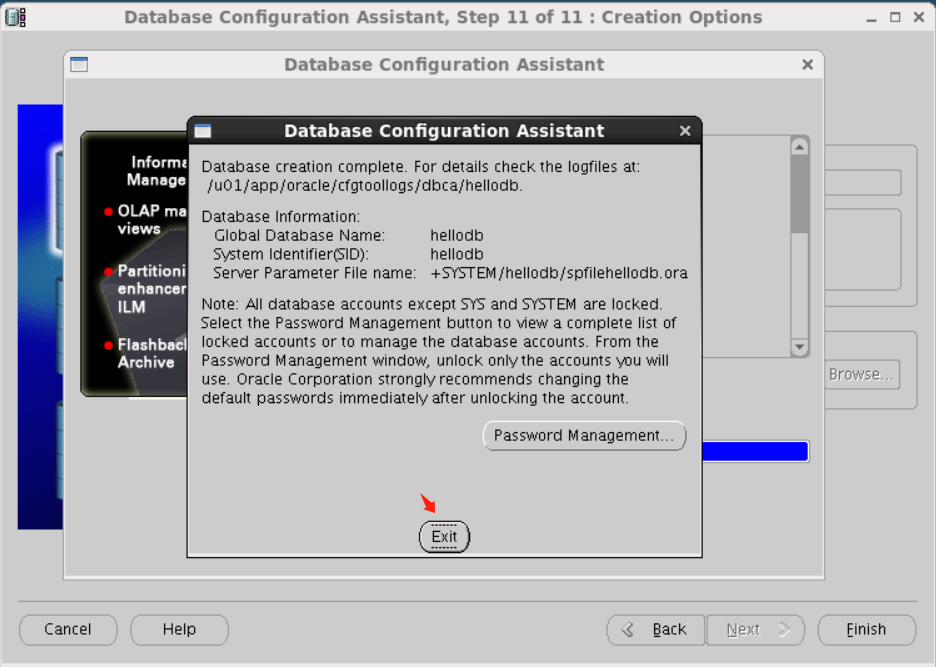Close the main Creation Options window

tap(919, 17)
